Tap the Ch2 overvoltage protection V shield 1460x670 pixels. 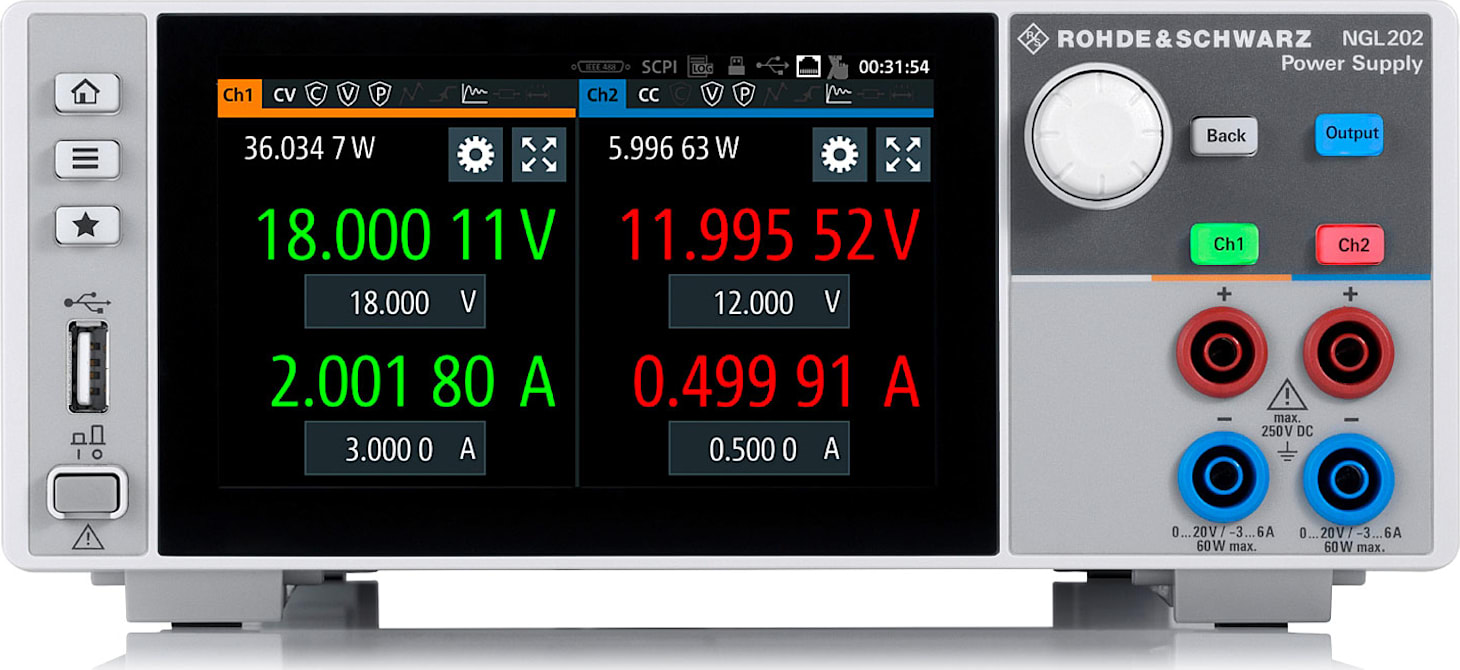[x=712, y=95]
